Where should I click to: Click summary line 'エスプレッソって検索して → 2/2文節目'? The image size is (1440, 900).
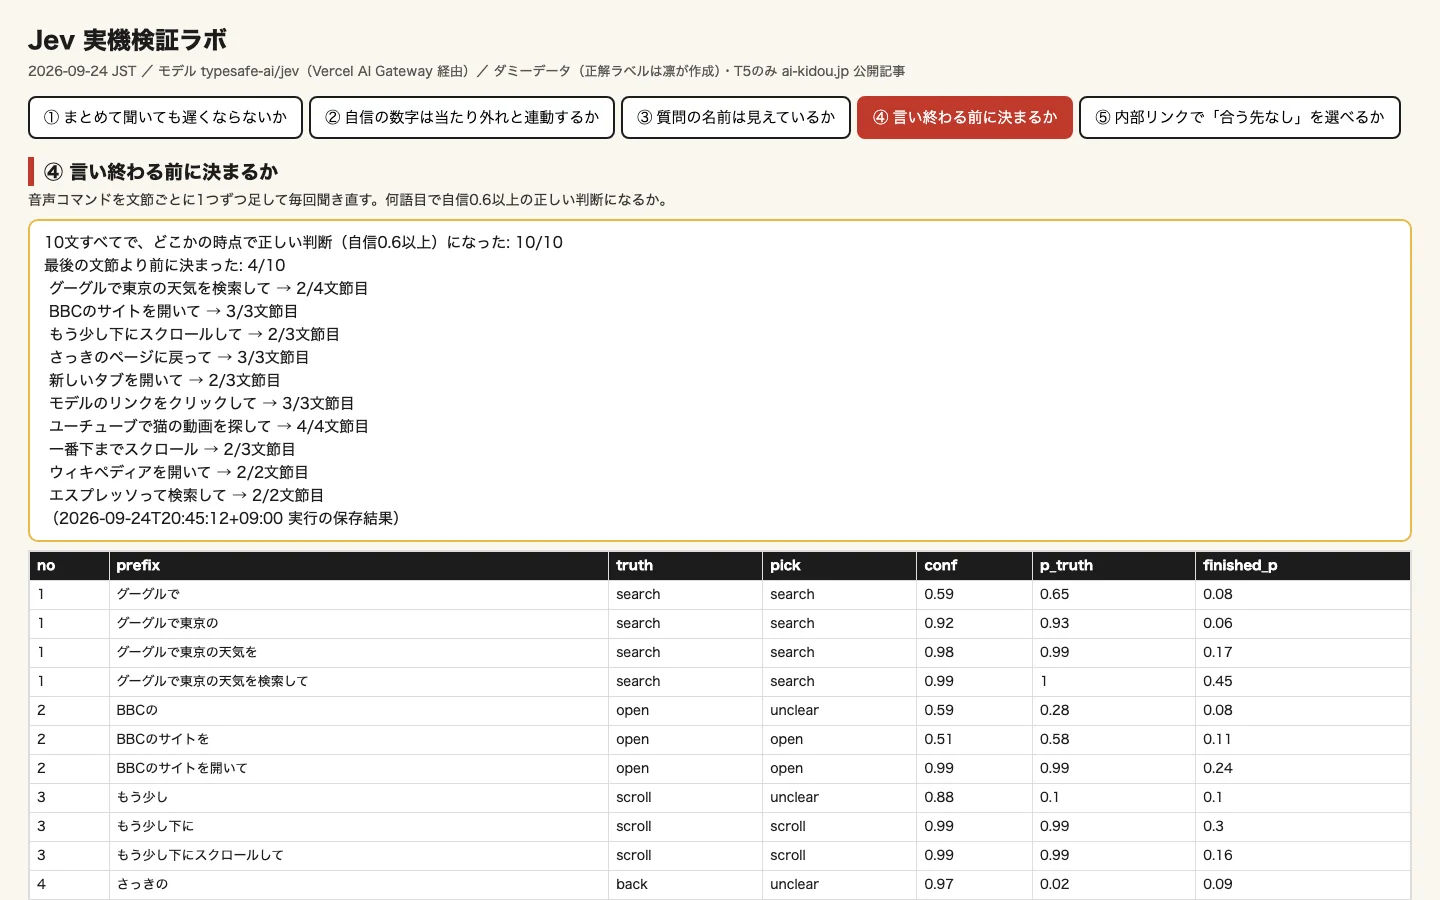186,495
